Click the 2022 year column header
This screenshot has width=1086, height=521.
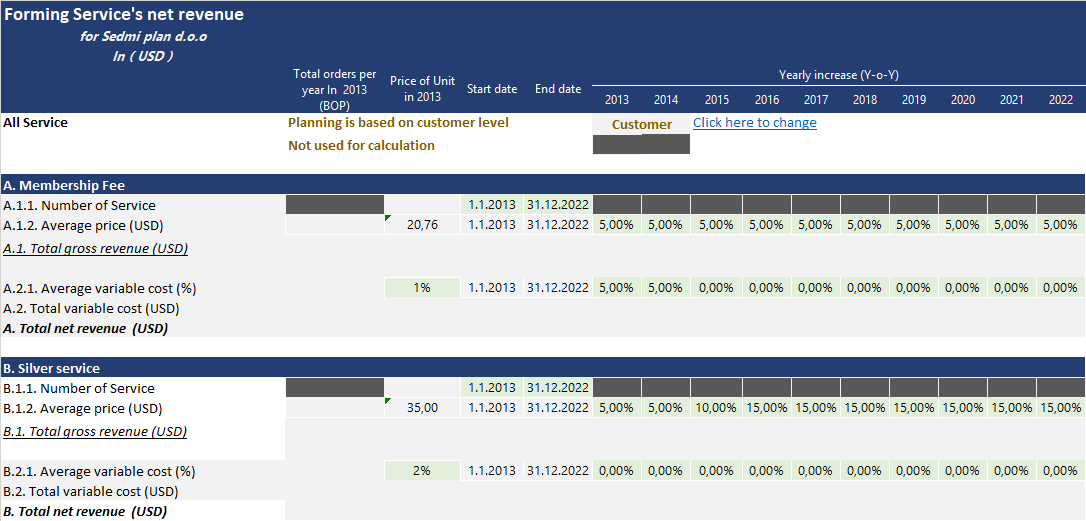pos(1061,100)
